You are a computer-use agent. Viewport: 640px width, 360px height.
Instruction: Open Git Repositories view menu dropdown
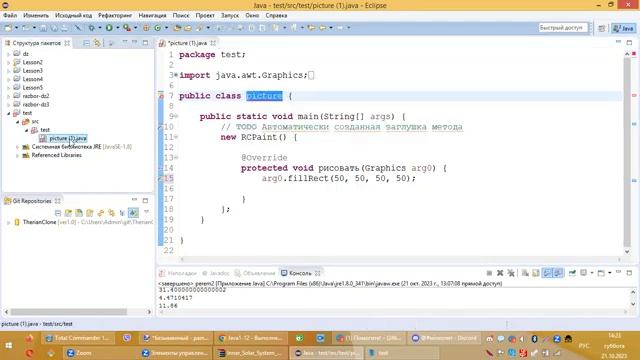pyautogui.click(x=146, y=212)
